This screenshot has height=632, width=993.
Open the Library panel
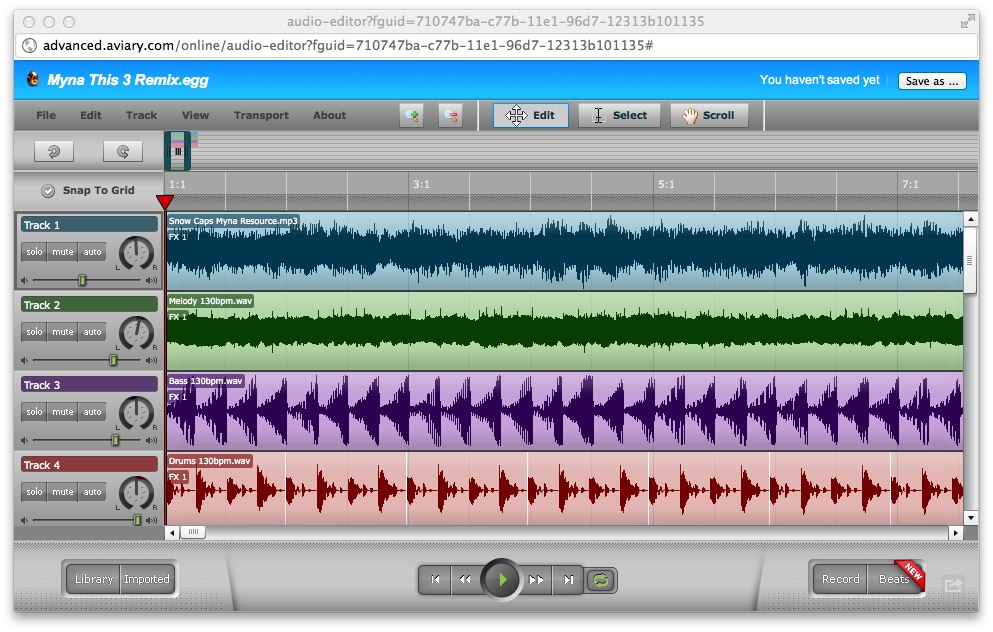(x=94, y=579)
